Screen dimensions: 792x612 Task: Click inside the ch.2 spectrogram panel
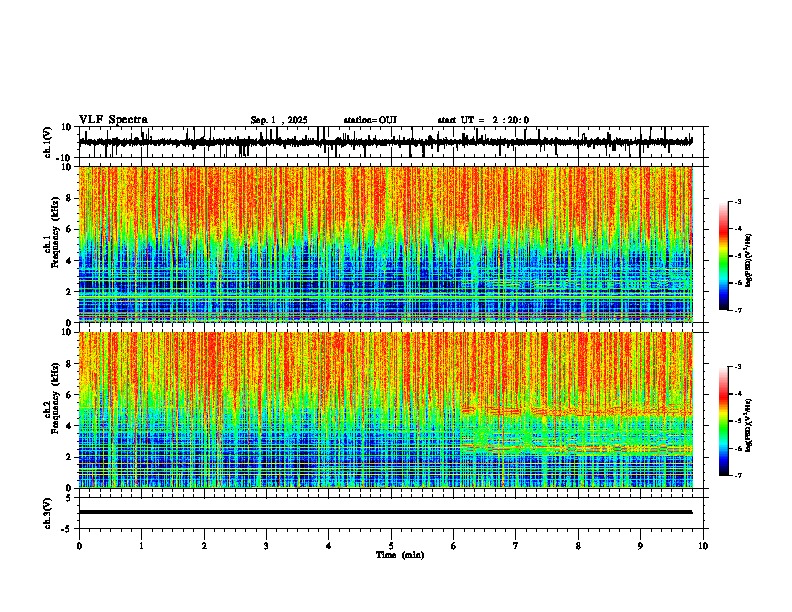(x=386, y=410)
